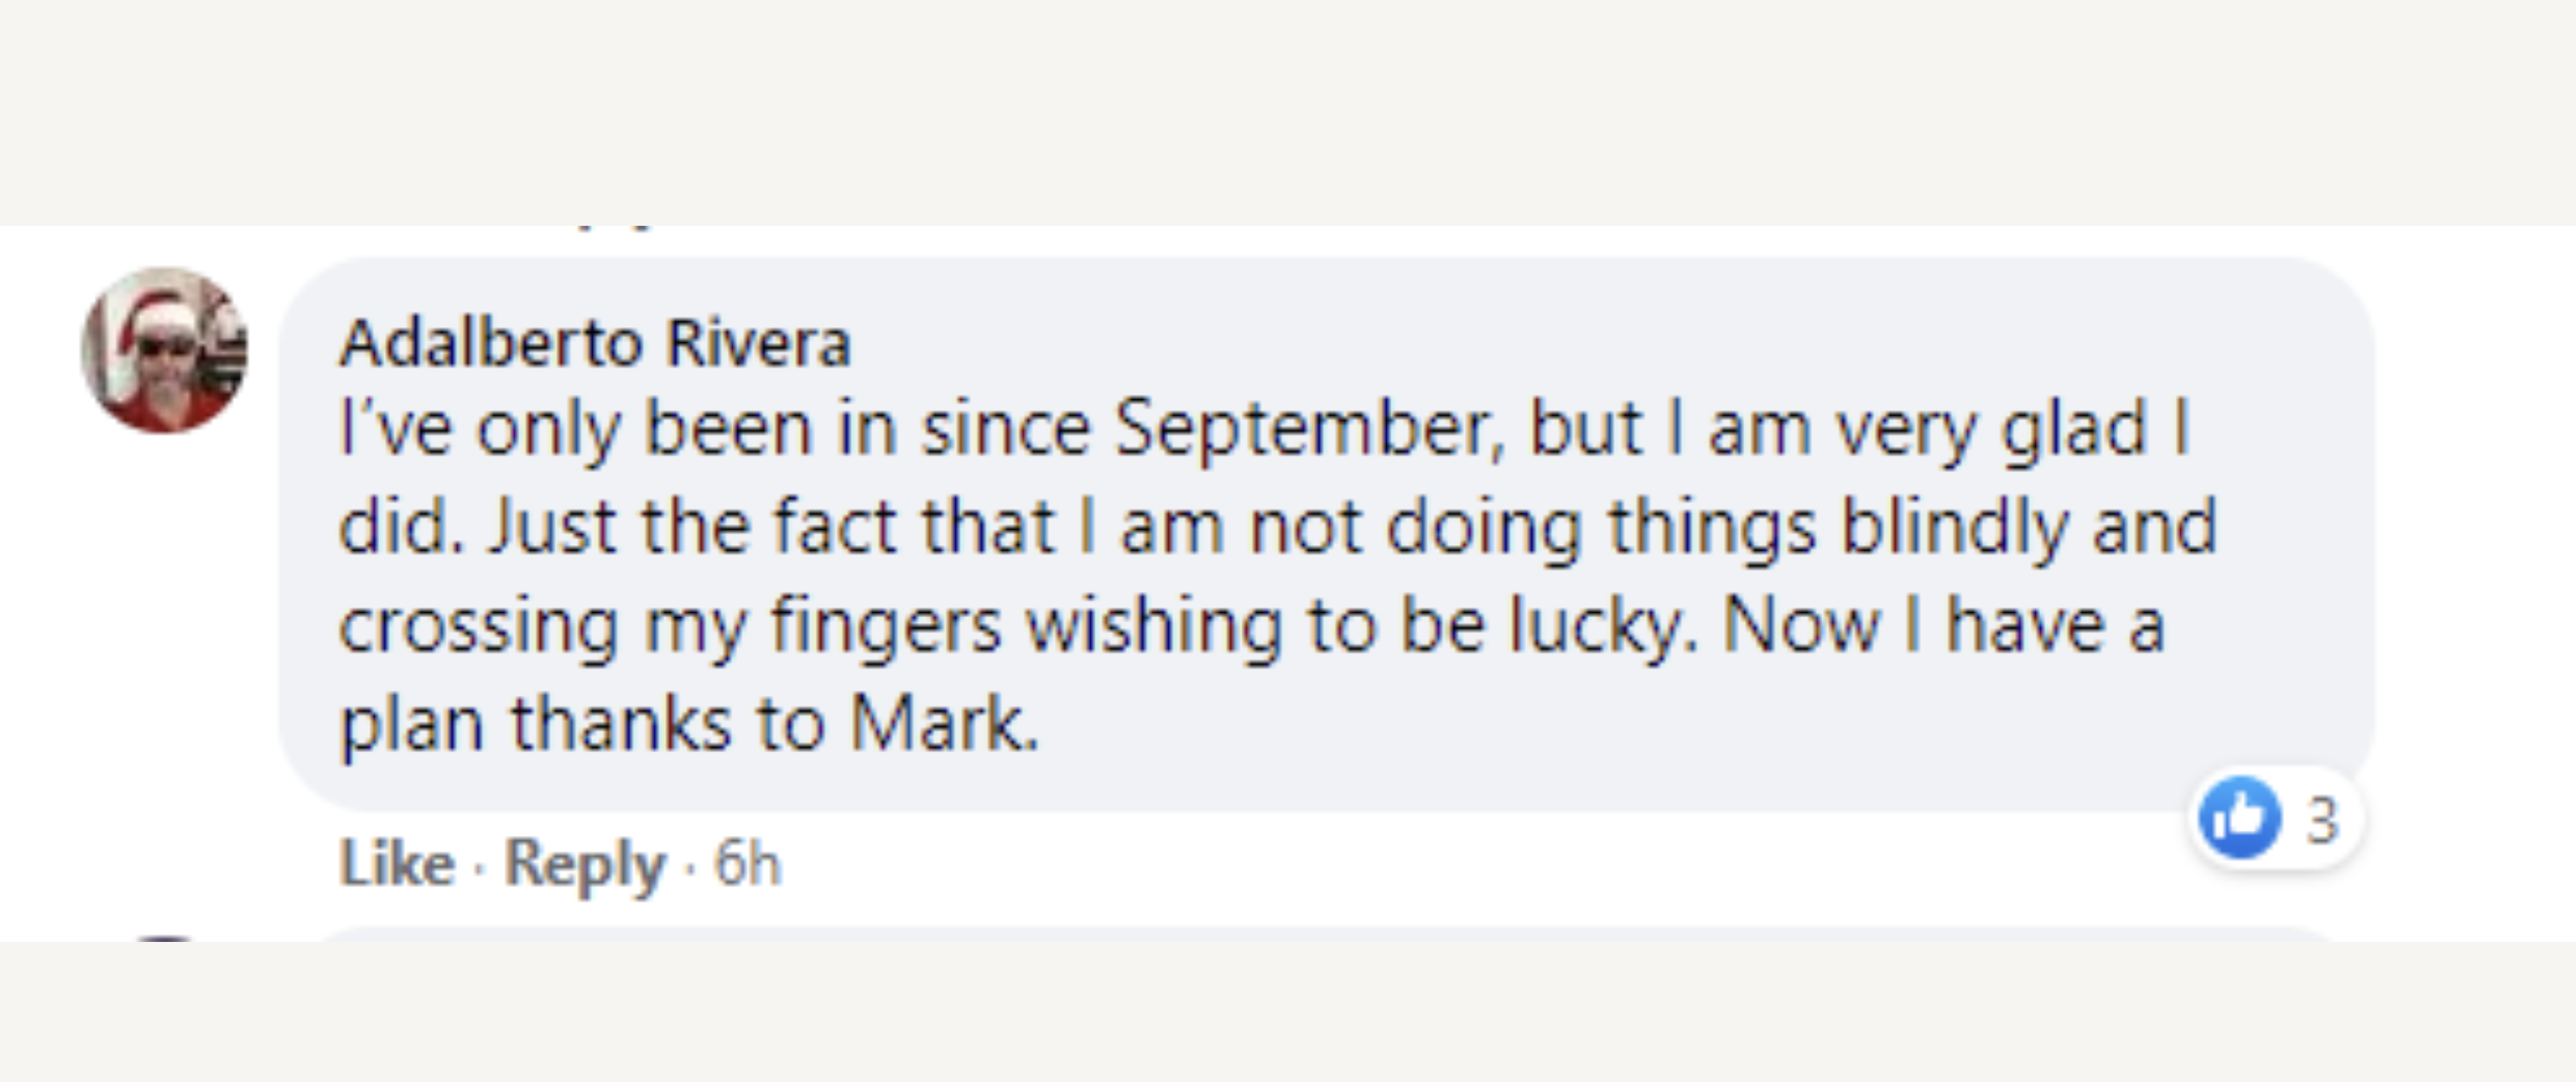Click the word "blindly" in the comment
Viewport: 2576px width, 1082px height.
(1954, 527)
